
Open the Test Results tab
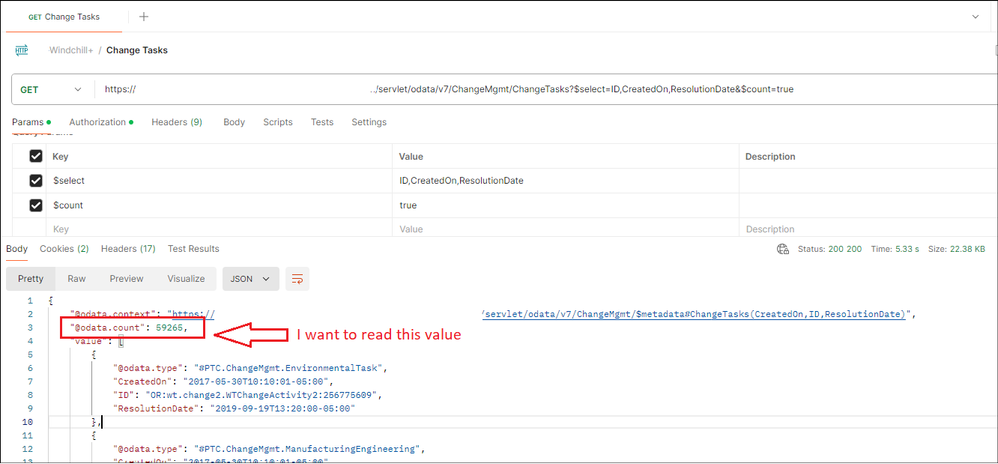click(x=193, y=249)
